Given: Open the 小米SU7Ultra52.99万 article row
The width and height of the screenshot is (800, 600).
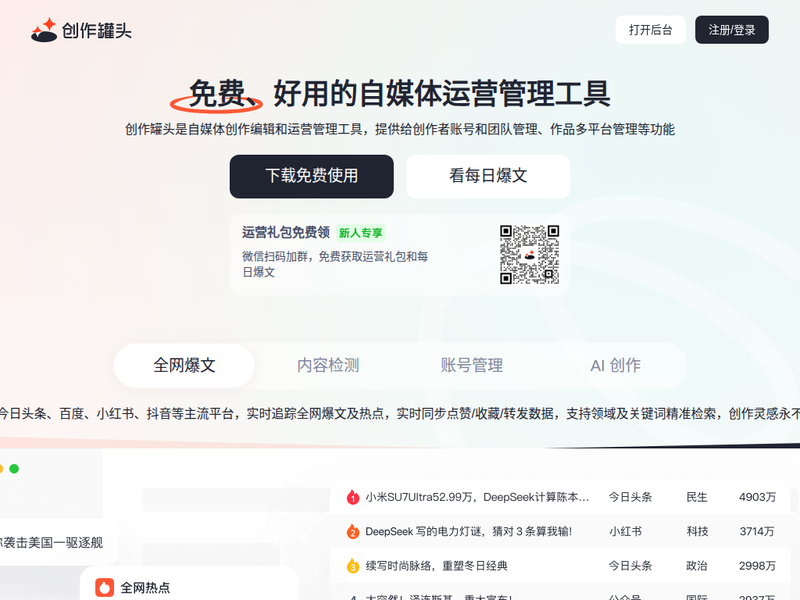Looking at the screenshot, I should tap(560, 497).
